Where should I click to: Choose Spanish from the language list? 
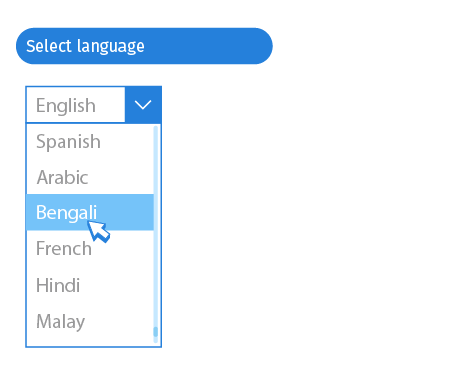click(x=90, y=141)
